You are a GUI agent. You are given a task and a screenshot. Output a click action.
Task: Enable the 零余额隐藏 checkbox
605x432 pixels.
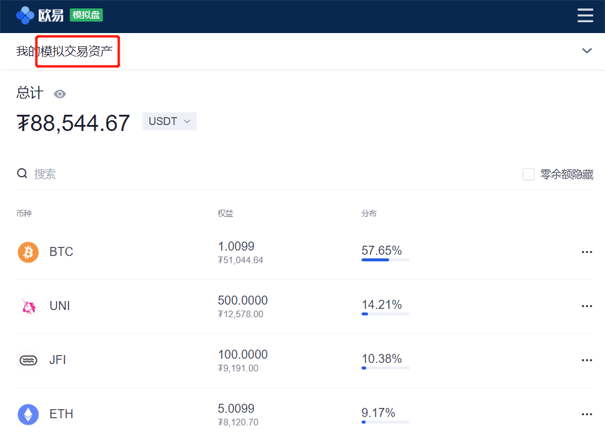[528, 174]
